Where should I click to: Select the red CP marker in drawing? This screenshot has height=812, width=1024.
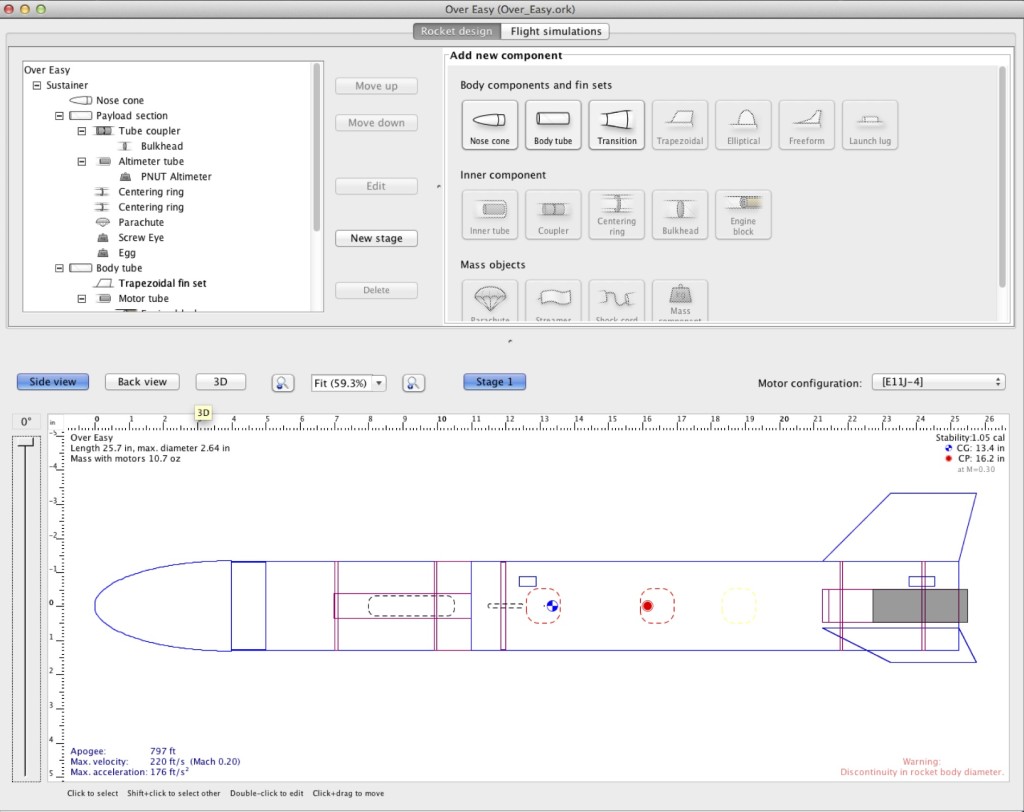[x=647, y=606]
